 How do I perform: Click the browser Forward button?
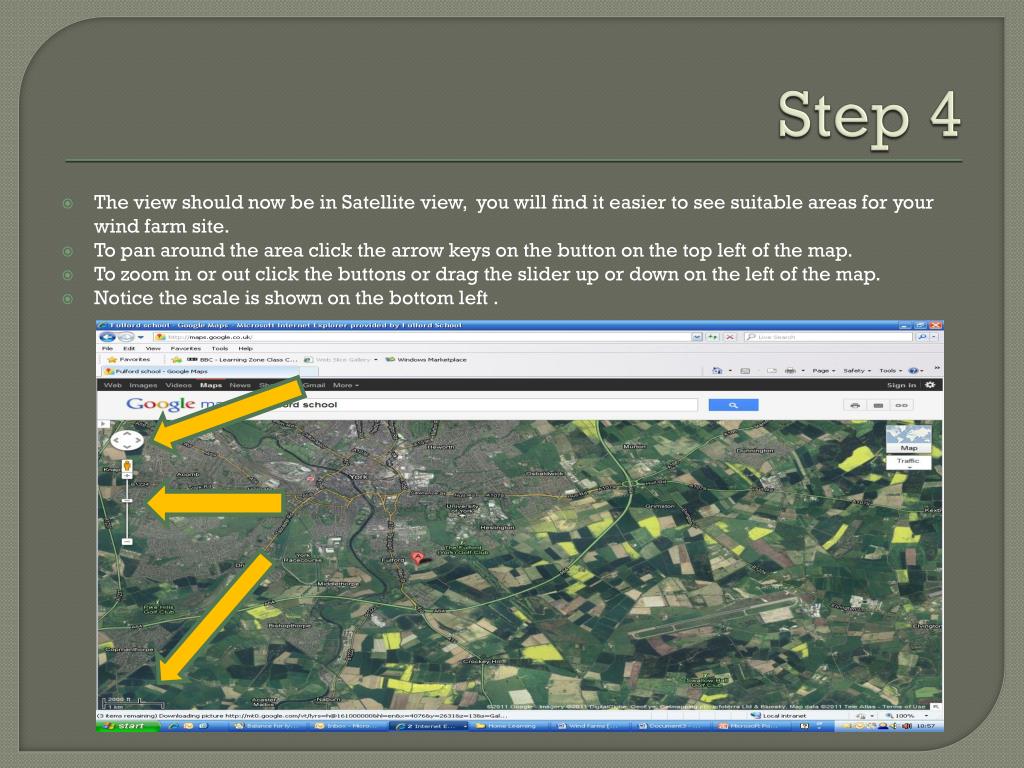click(126, 337)
